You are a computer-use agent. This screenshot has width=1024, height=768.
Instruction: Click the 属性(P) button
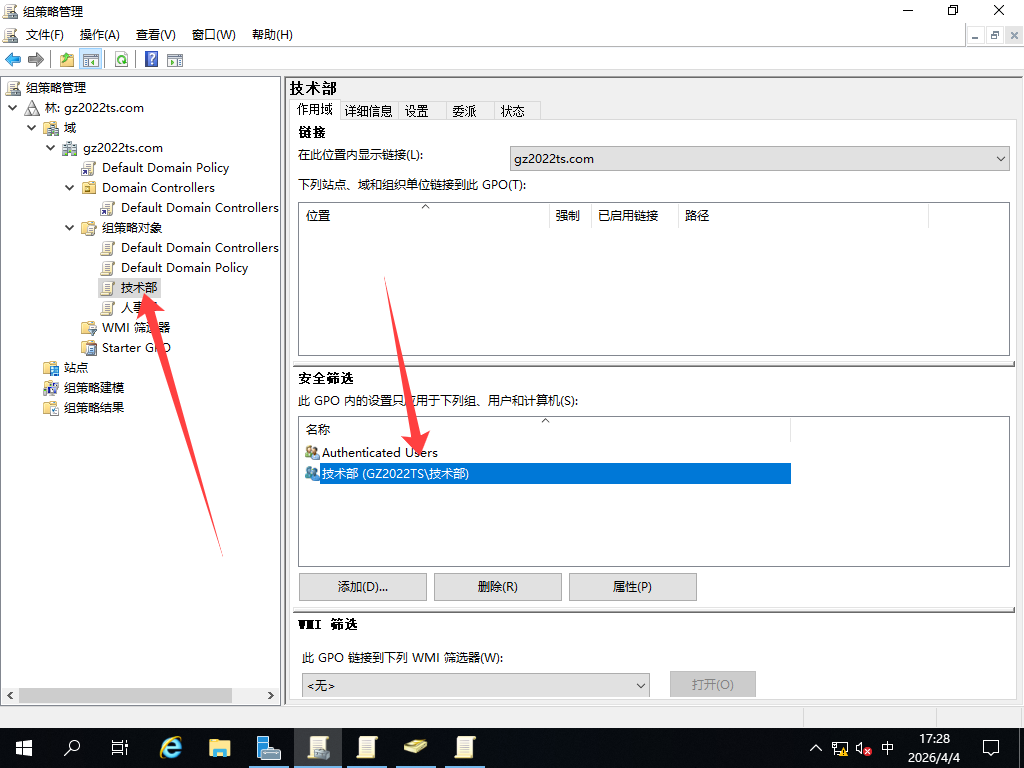pos(632,587)
